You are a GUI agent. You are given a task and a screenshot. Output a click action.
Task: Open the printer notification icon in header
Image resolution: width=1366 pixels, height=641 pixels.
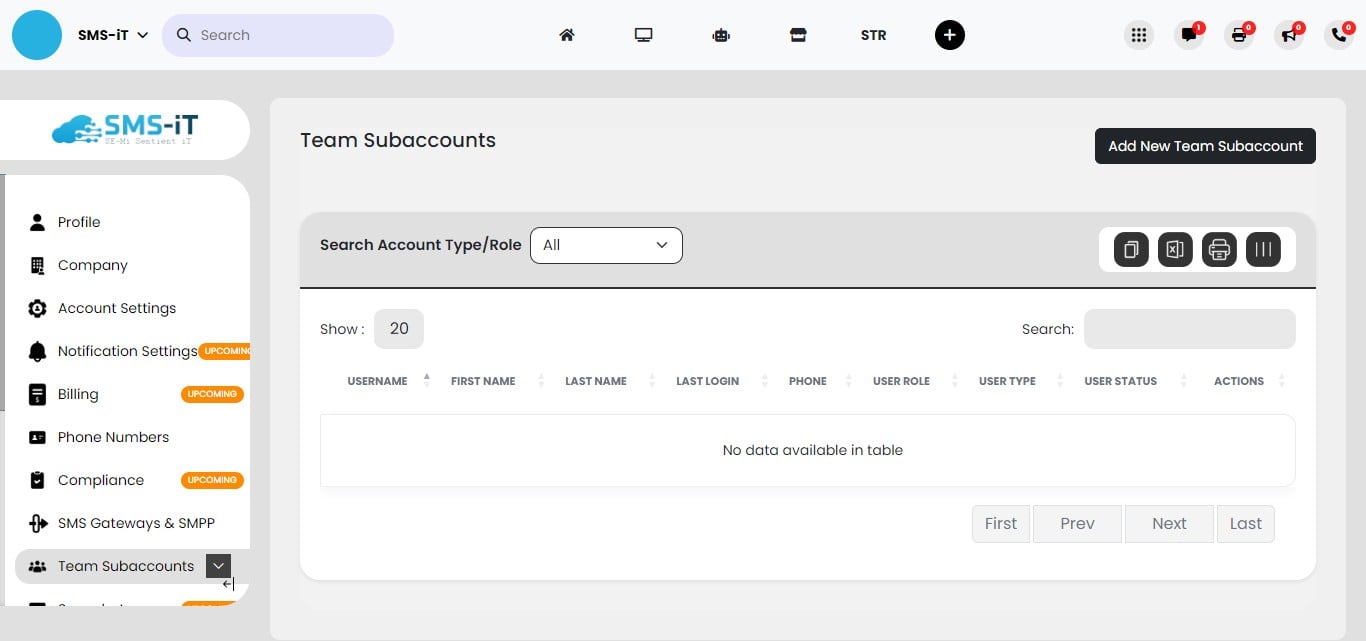1239,35
